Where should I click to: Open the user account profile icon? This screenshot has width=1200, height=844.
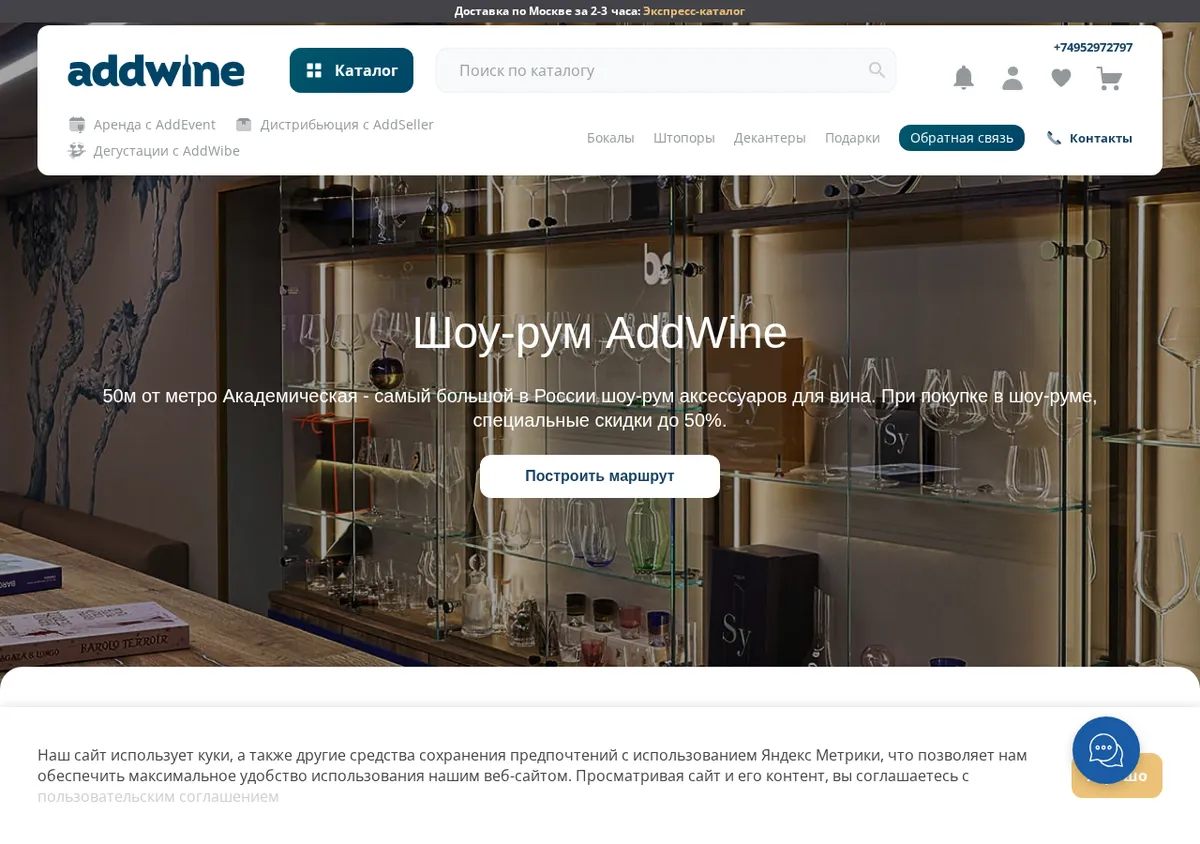tap(1012, 78)
